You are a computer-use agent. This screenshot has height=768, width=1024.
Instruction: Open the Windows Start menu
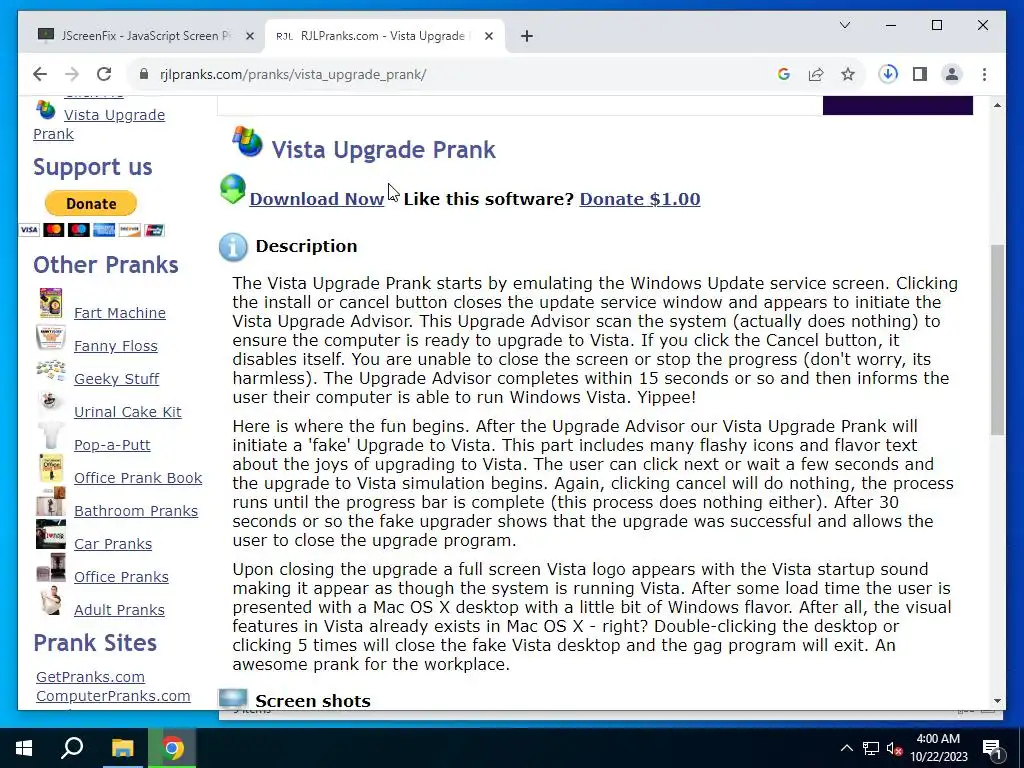coord(24,748)
